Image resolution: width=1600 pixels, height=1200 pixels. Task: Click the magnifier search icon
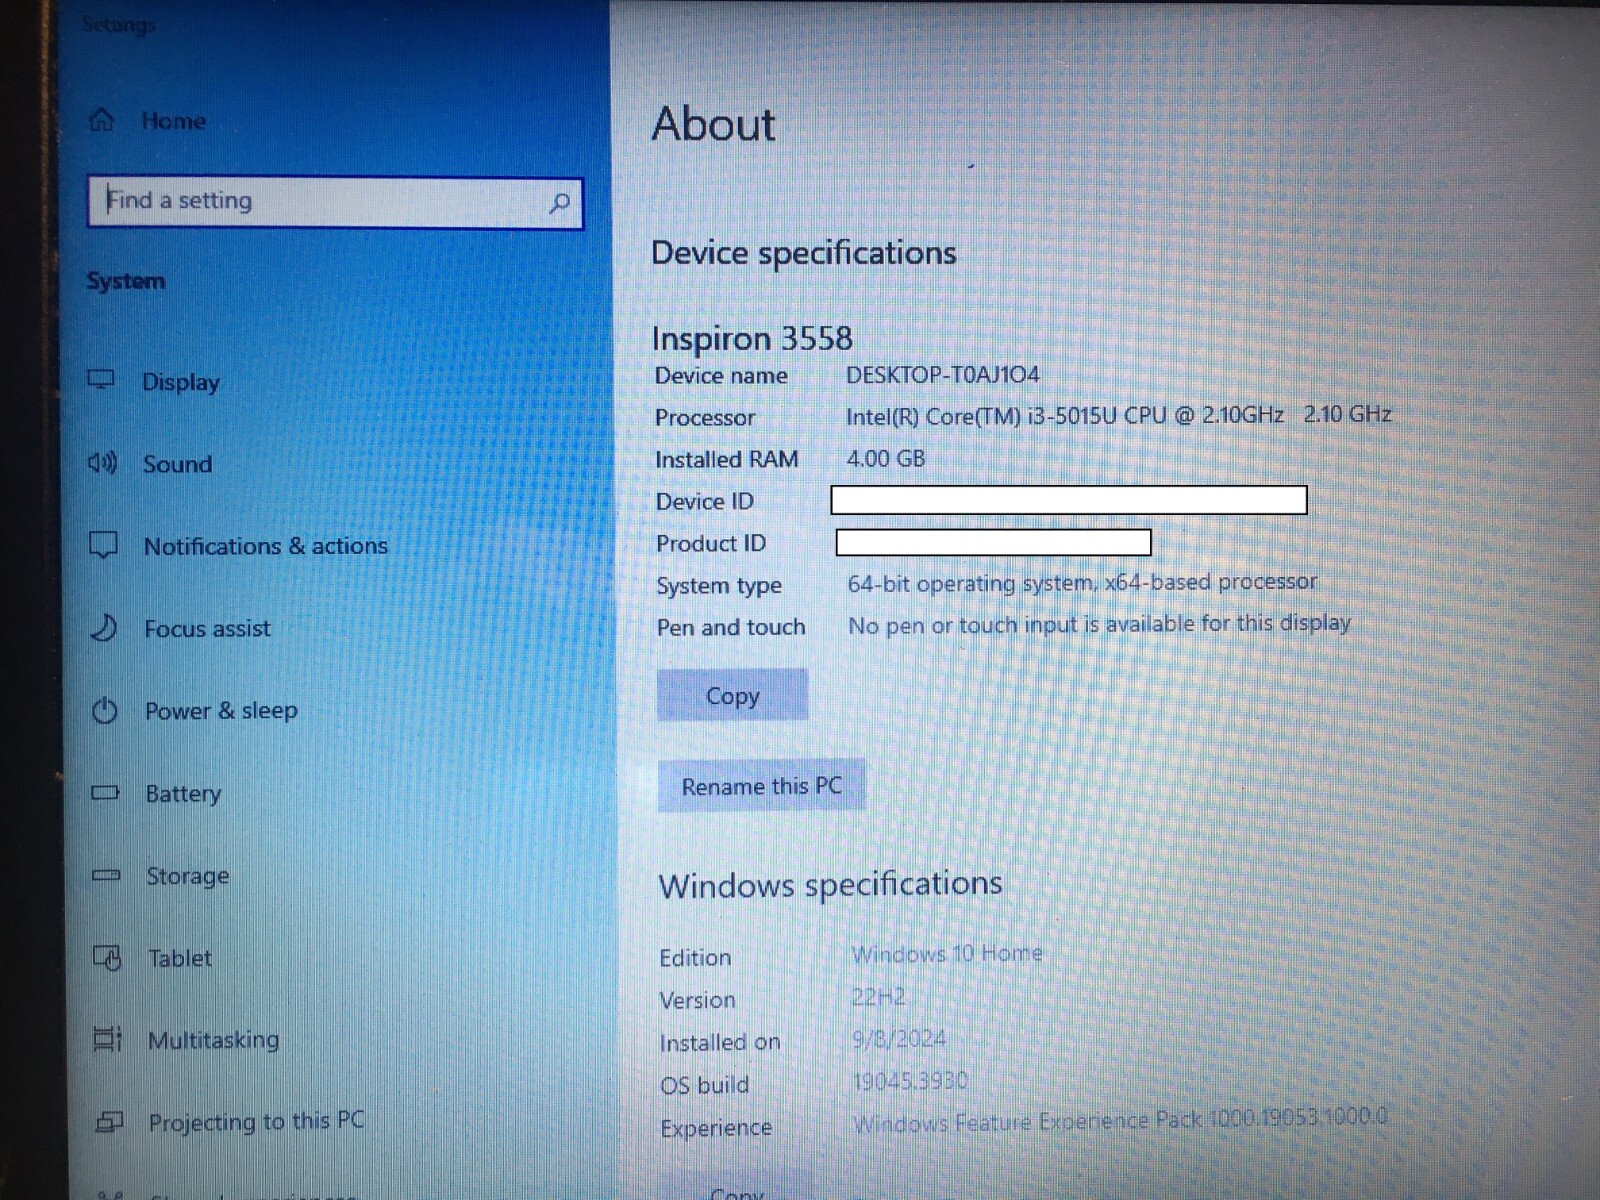tap(560, 203)
